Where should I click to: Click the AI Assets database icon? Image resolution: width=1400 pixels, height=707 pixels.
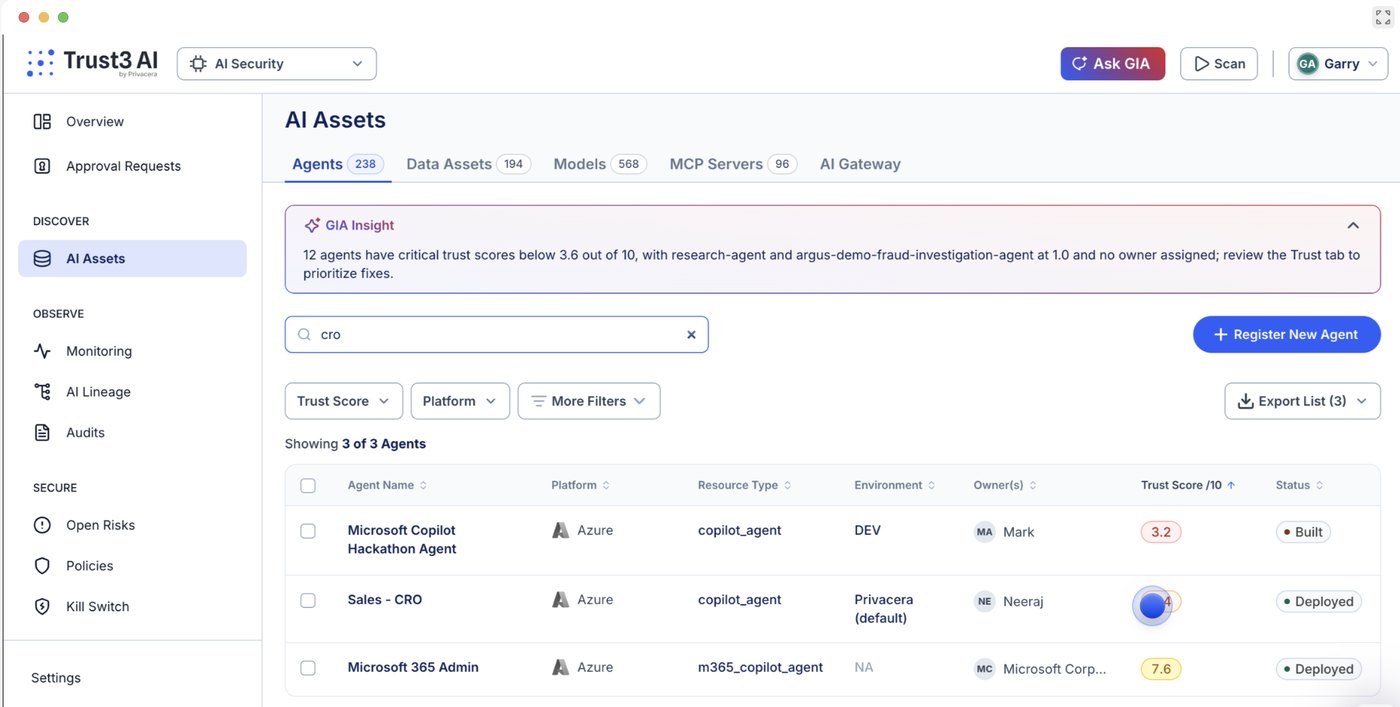[x=42, y=259]
